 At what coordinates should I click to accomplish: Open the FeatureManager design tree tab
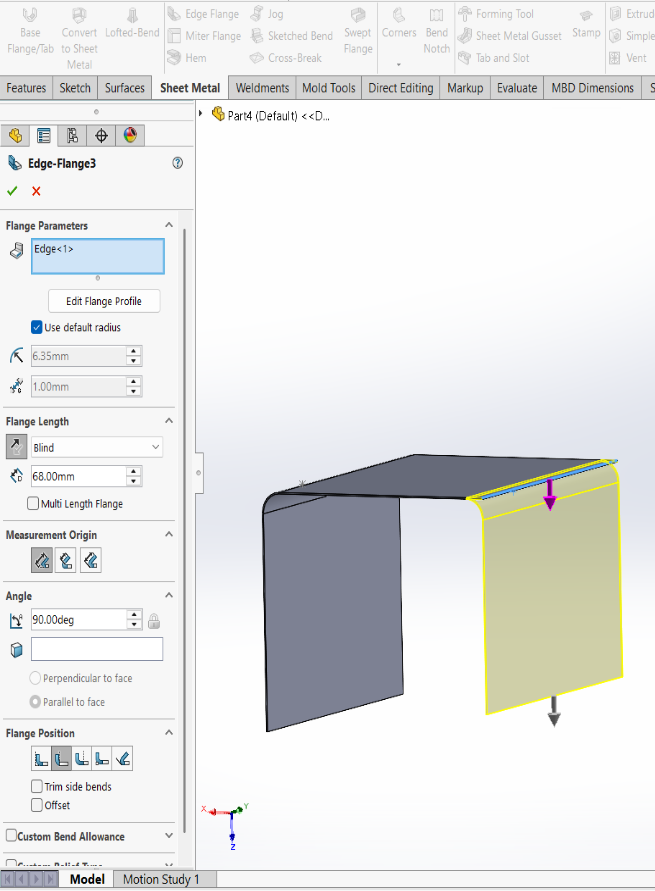(15, 135)
